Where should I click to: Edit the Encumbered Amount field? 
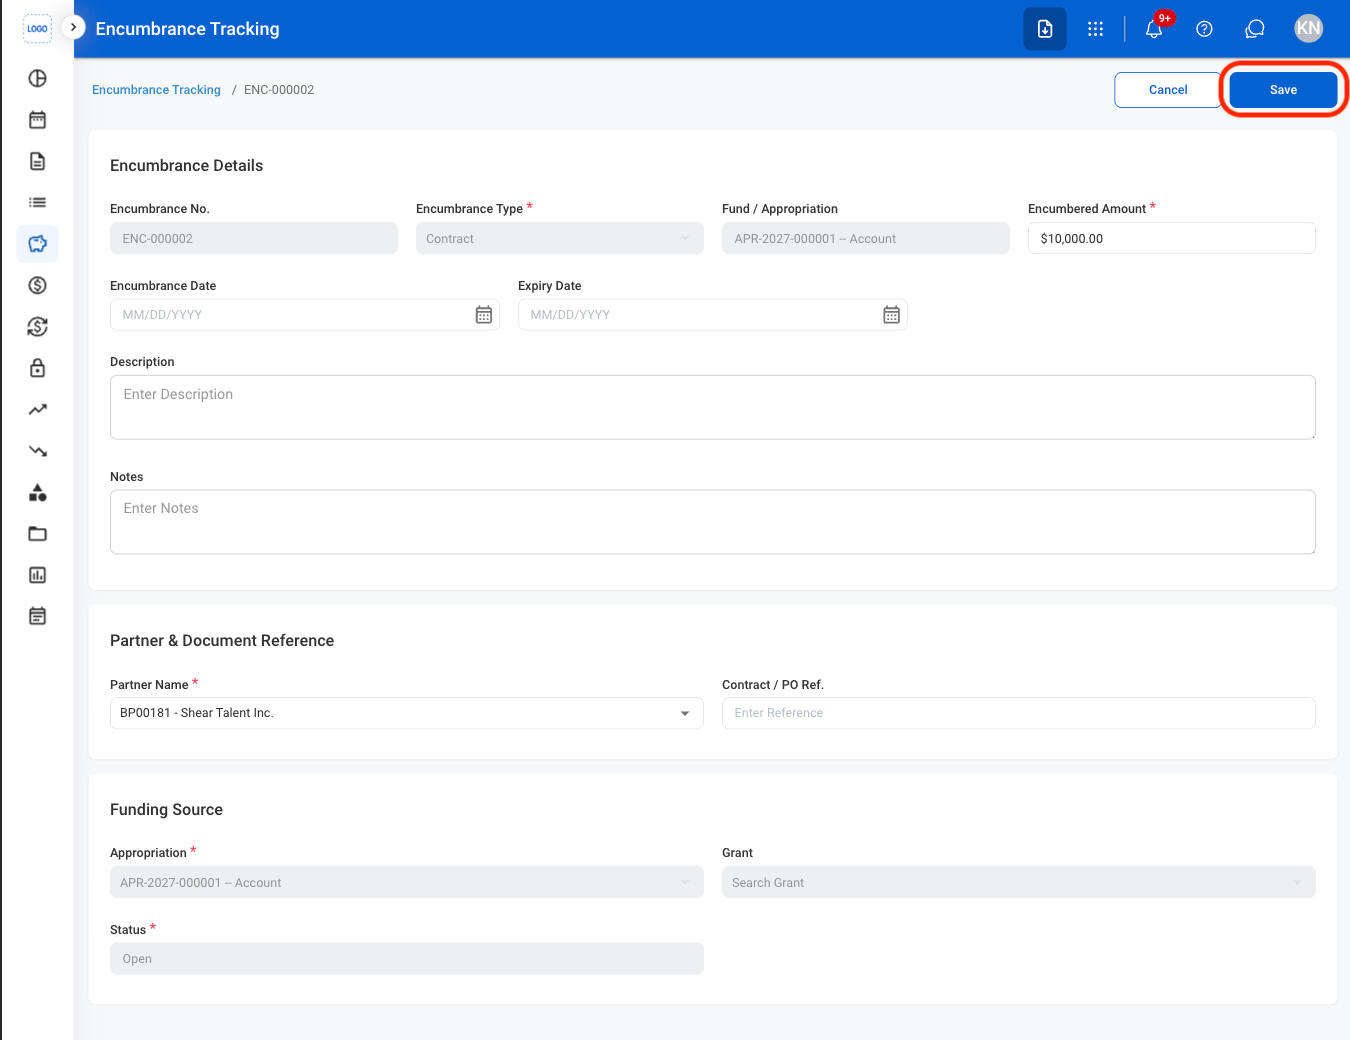[x=1172, y=239]
